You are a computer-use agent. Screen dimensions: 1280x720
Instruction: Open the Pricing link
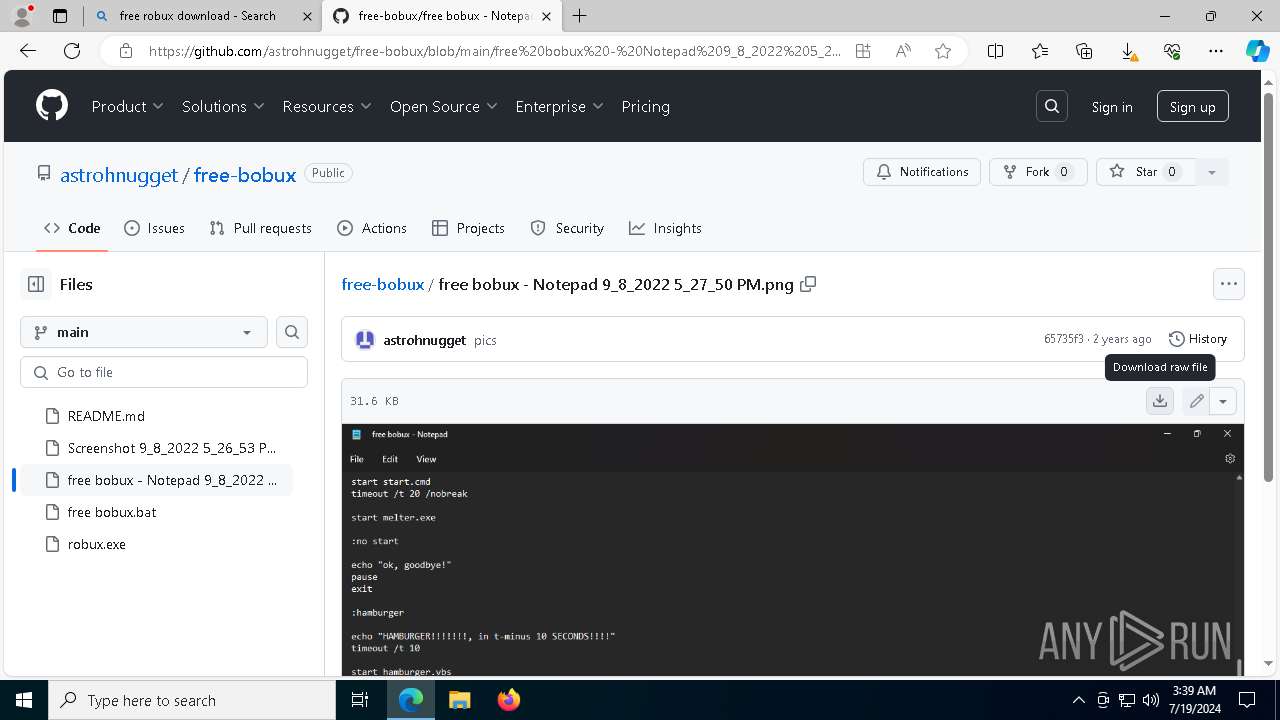click(x=645, y=106)
